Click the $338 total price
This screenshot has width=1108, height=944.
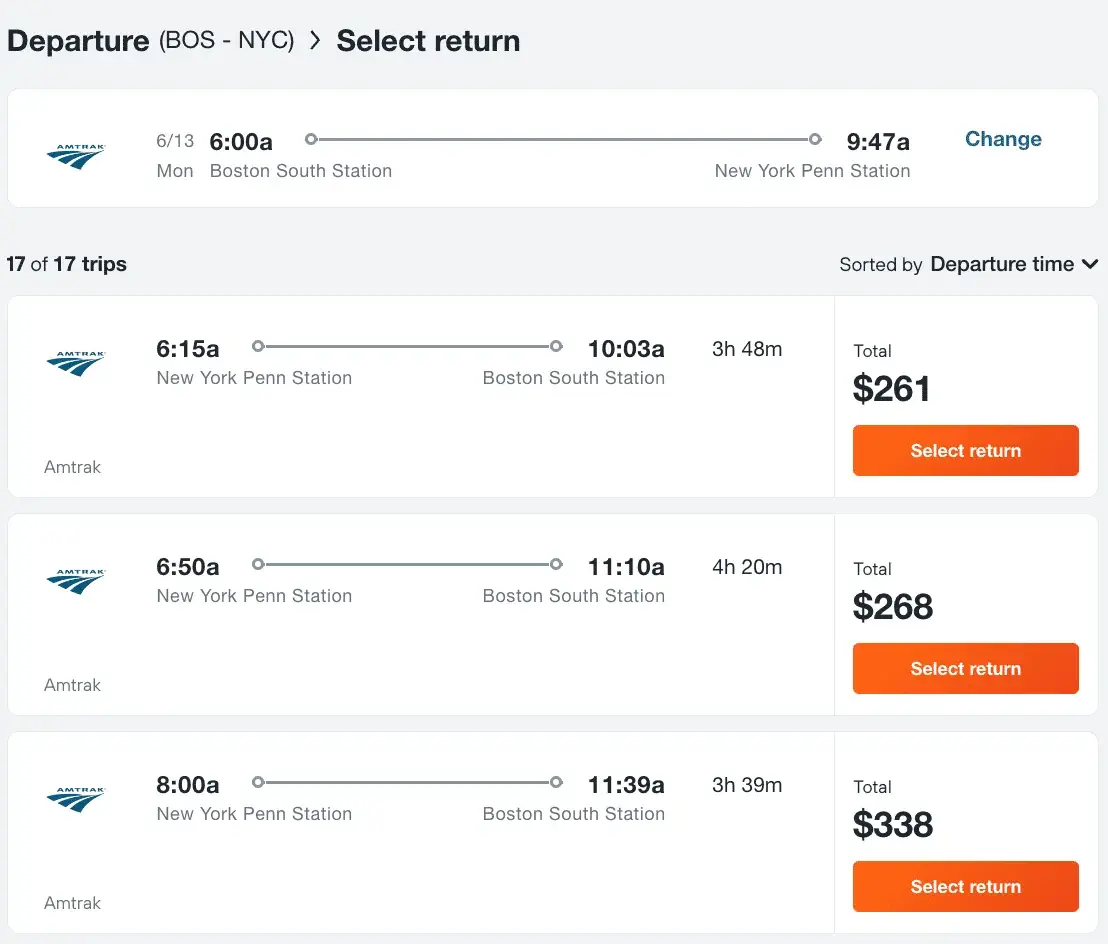pyautogui.click(x=892, y=825)
